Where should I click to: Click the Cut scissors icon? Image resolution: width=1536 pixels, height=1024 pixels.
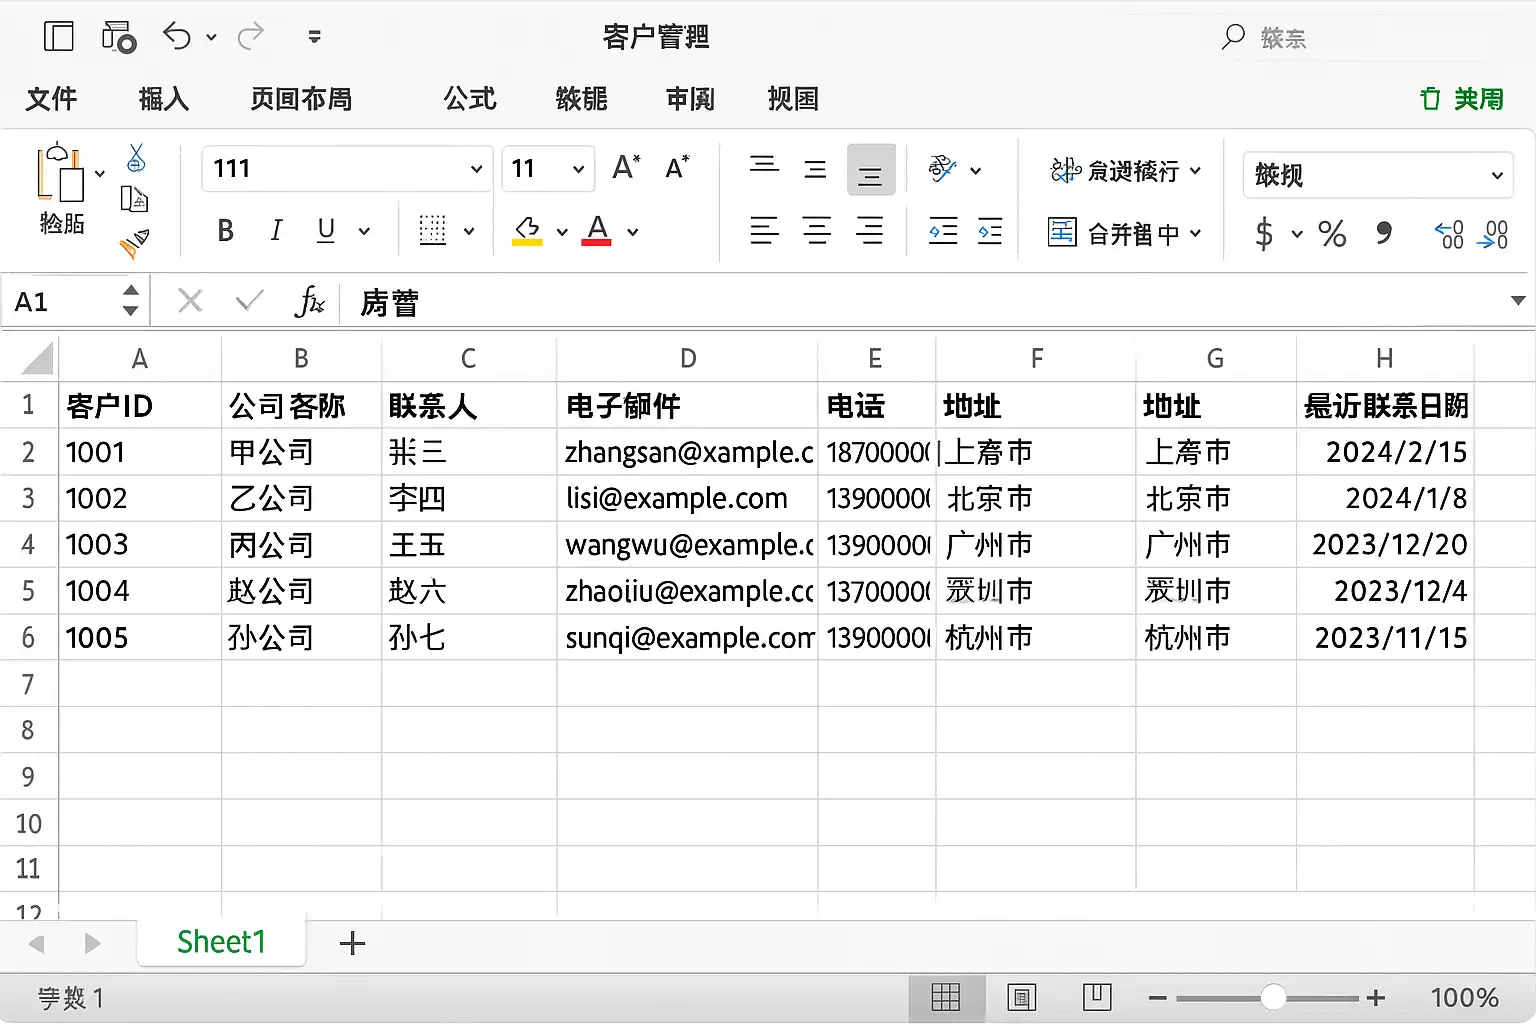point(137,159)
